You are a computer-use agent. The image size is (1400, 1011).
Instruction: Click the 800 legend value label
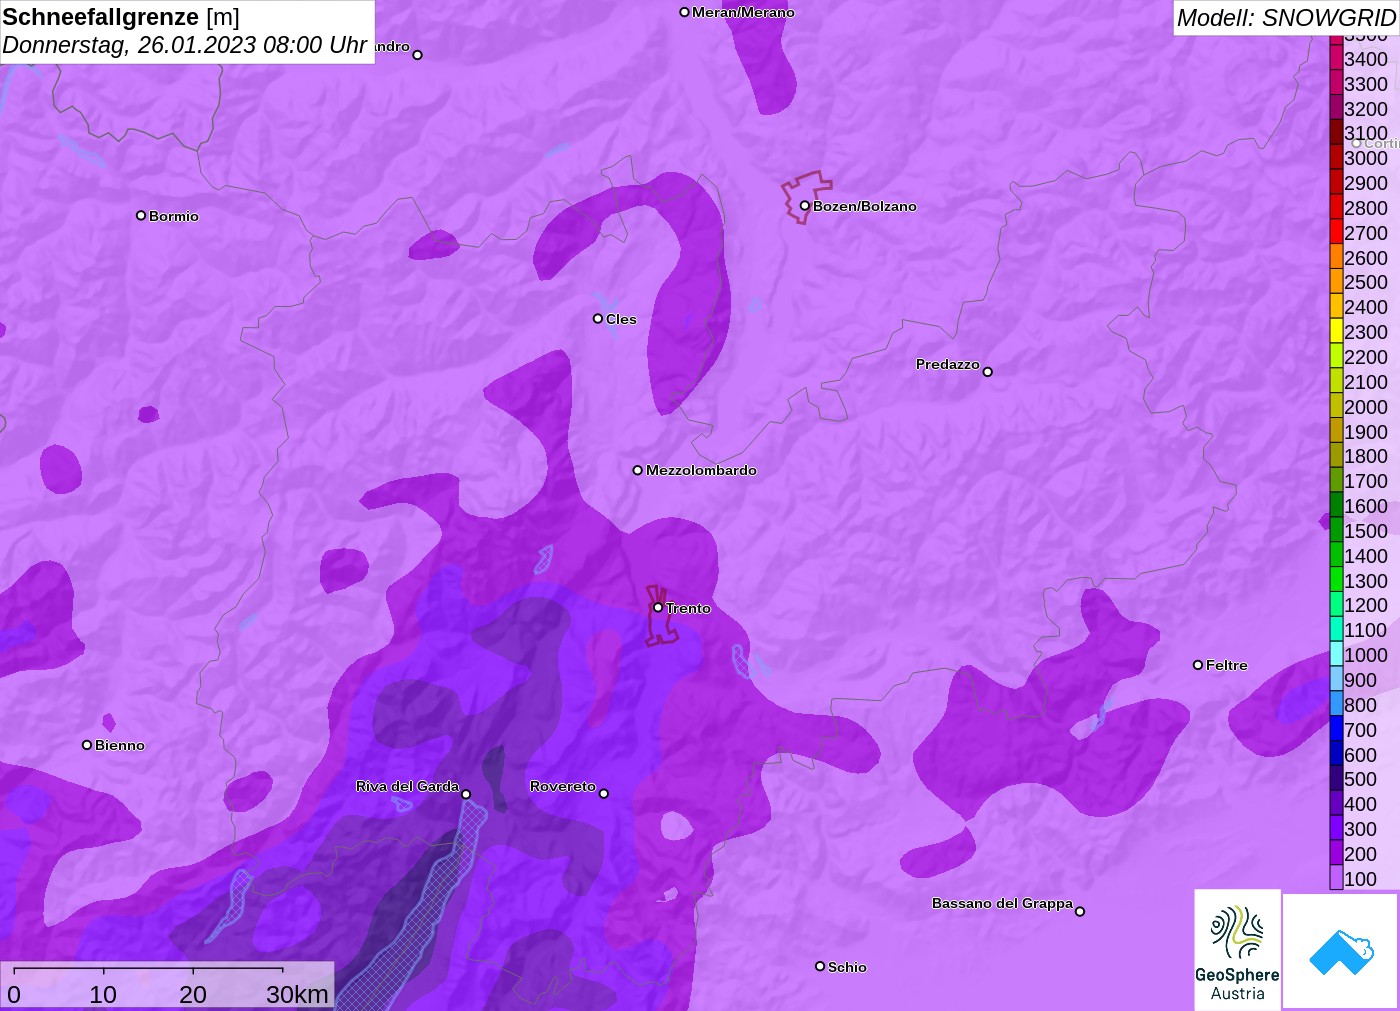tap(1360, 705)
